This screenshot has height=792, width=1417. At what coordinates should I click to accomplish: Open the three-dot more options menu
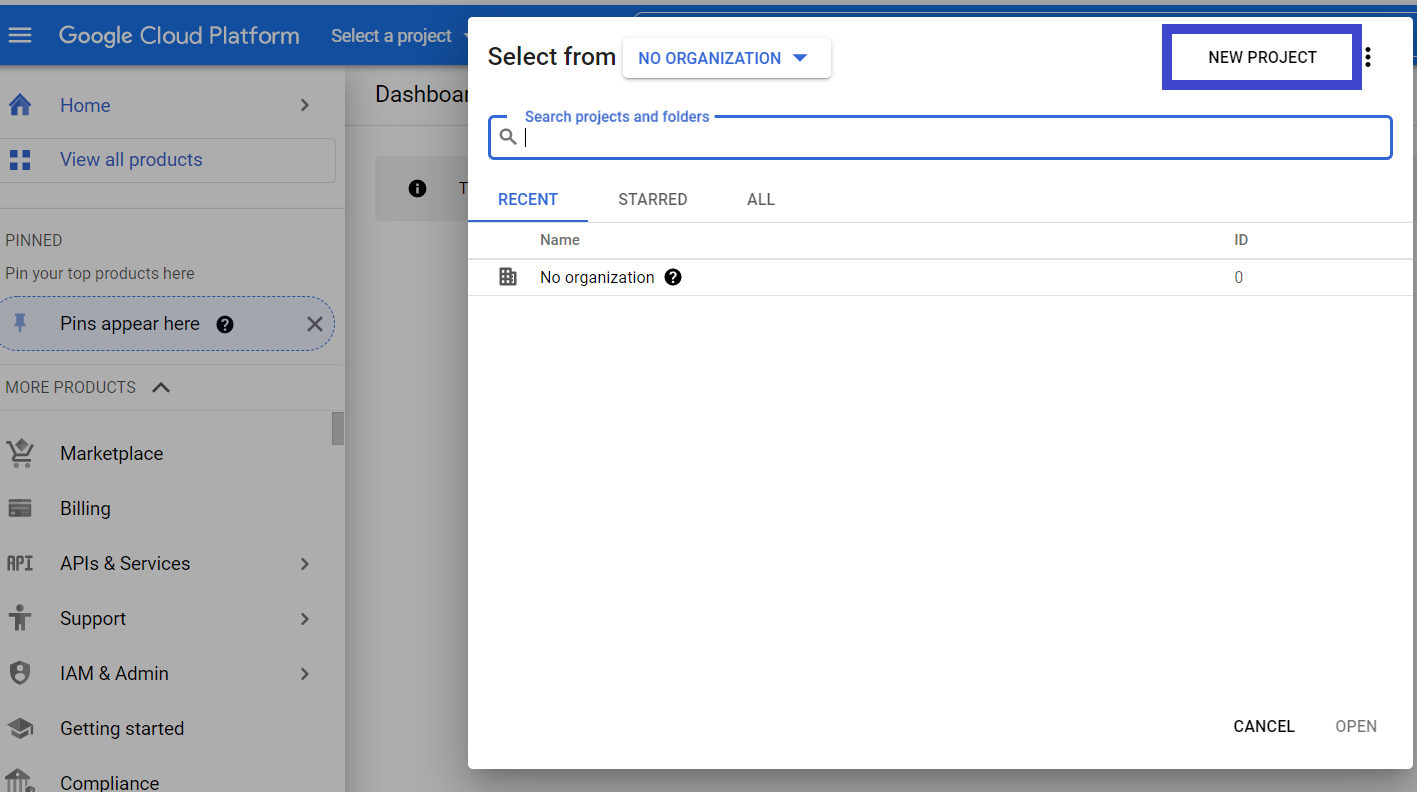(1368, 57)
